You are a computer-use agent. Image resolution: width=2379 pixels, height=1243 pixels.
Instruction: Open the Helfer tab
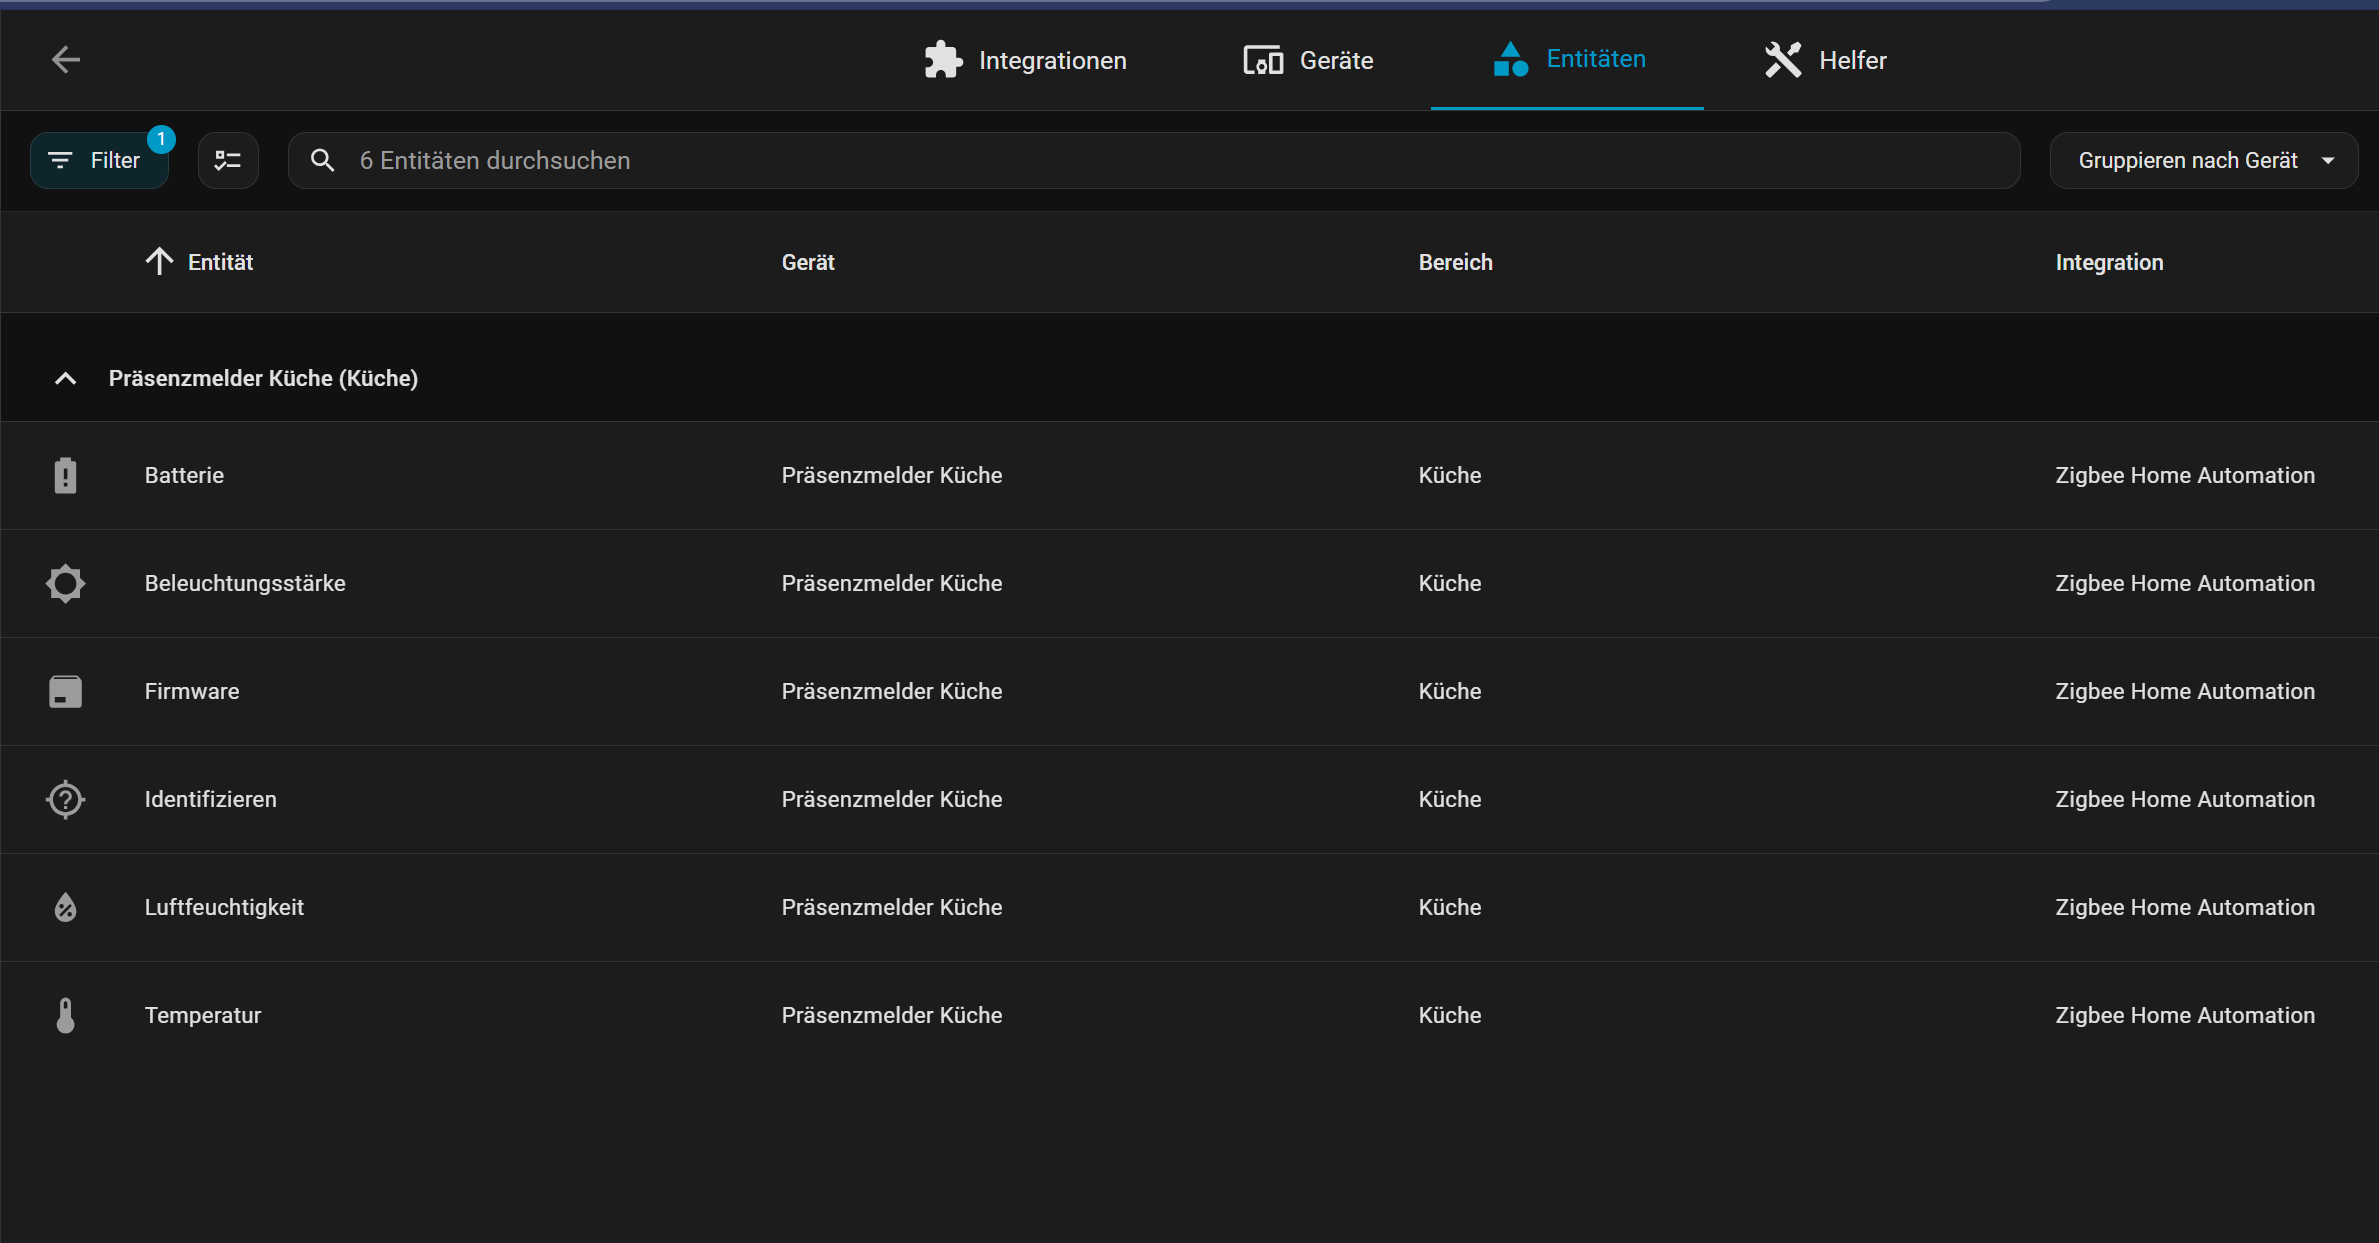pos(1826,60)
